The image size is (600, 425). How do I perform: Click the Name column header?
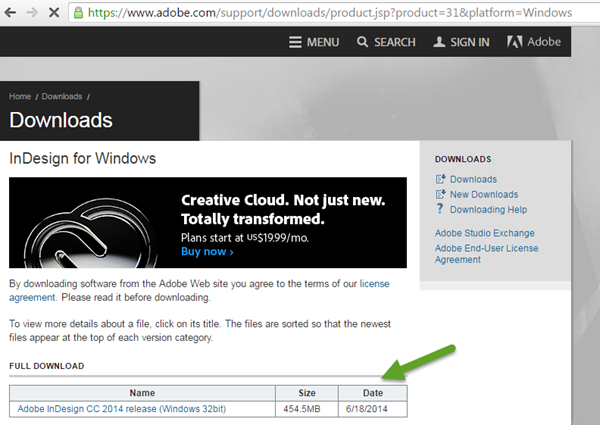142,393
